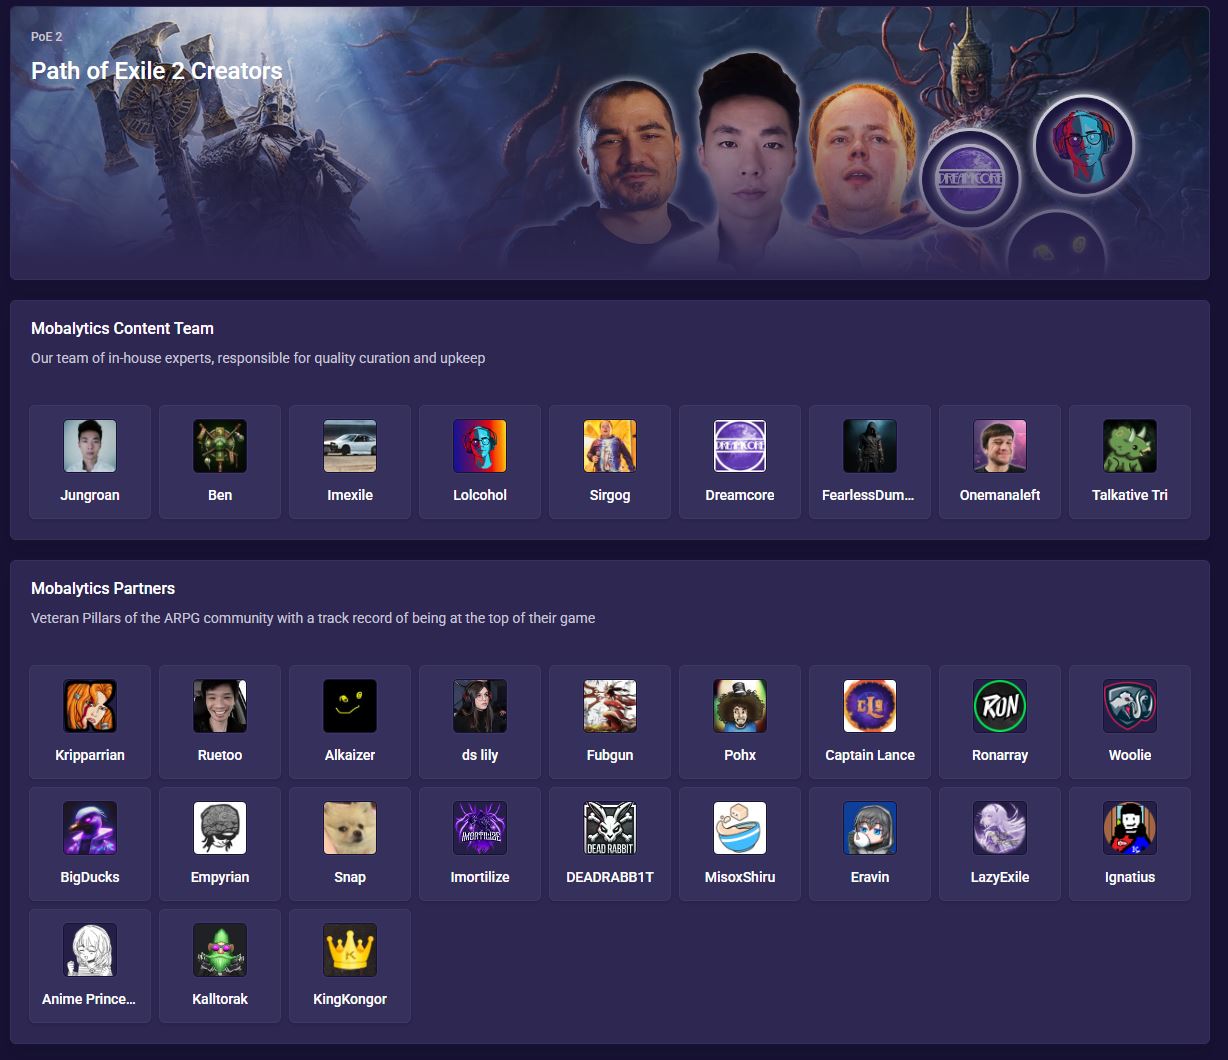Click the 'Our team of in-house experts' description
The width and height of the screenshot is (1228, 1060).
click(x=258, y=358)
